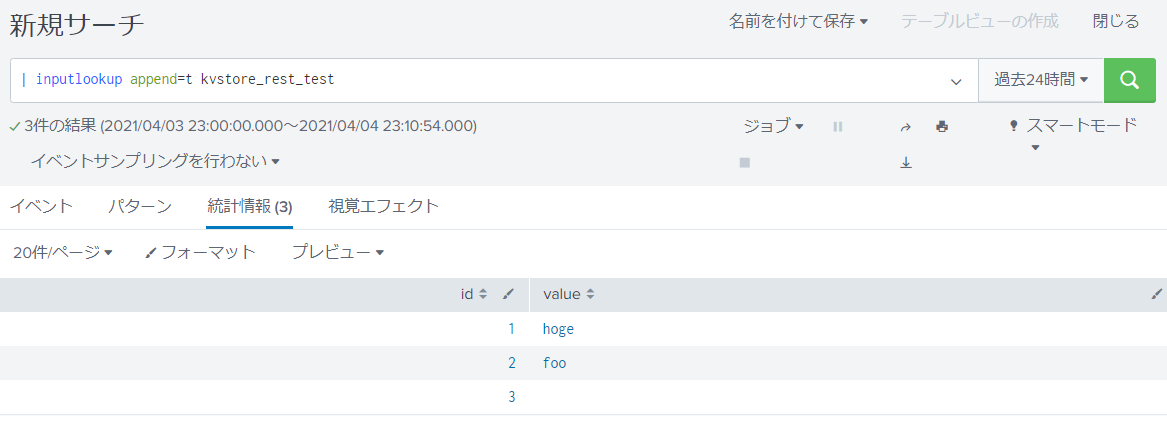Viewport: 1167px width, 430px height.
Task: Open プレビュー dropdown
Action: [338, 253]
